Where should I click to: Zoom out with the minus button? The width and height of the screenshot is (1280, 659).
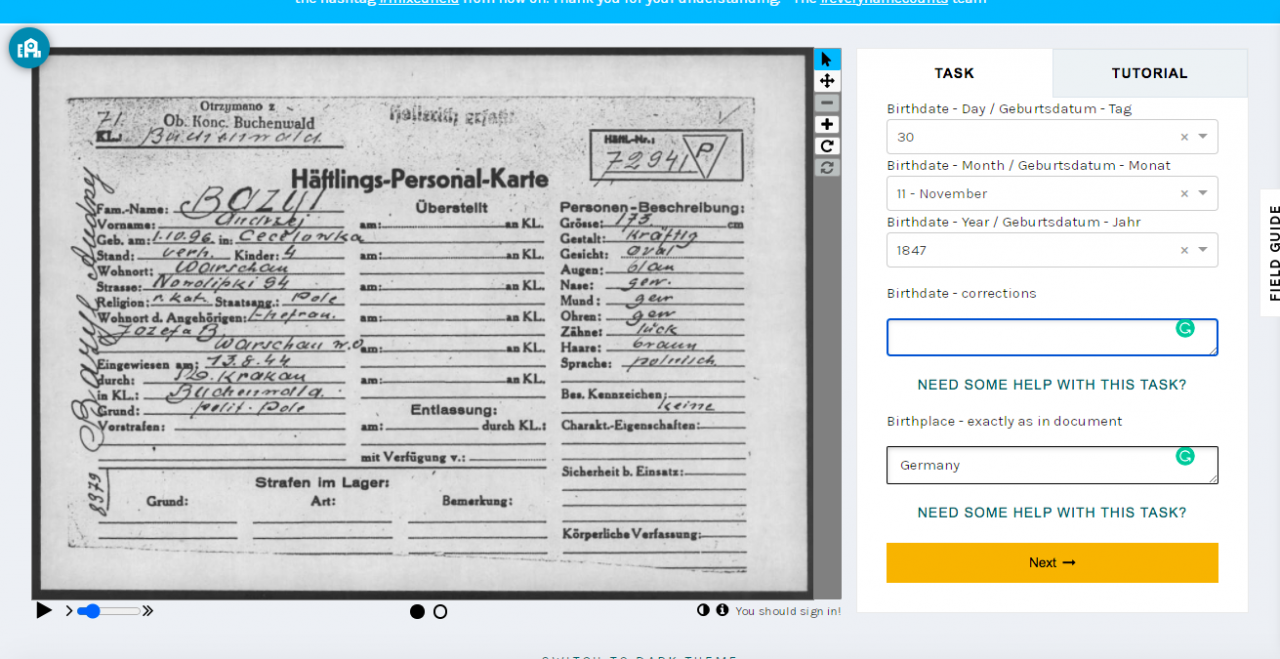[826, 103]
